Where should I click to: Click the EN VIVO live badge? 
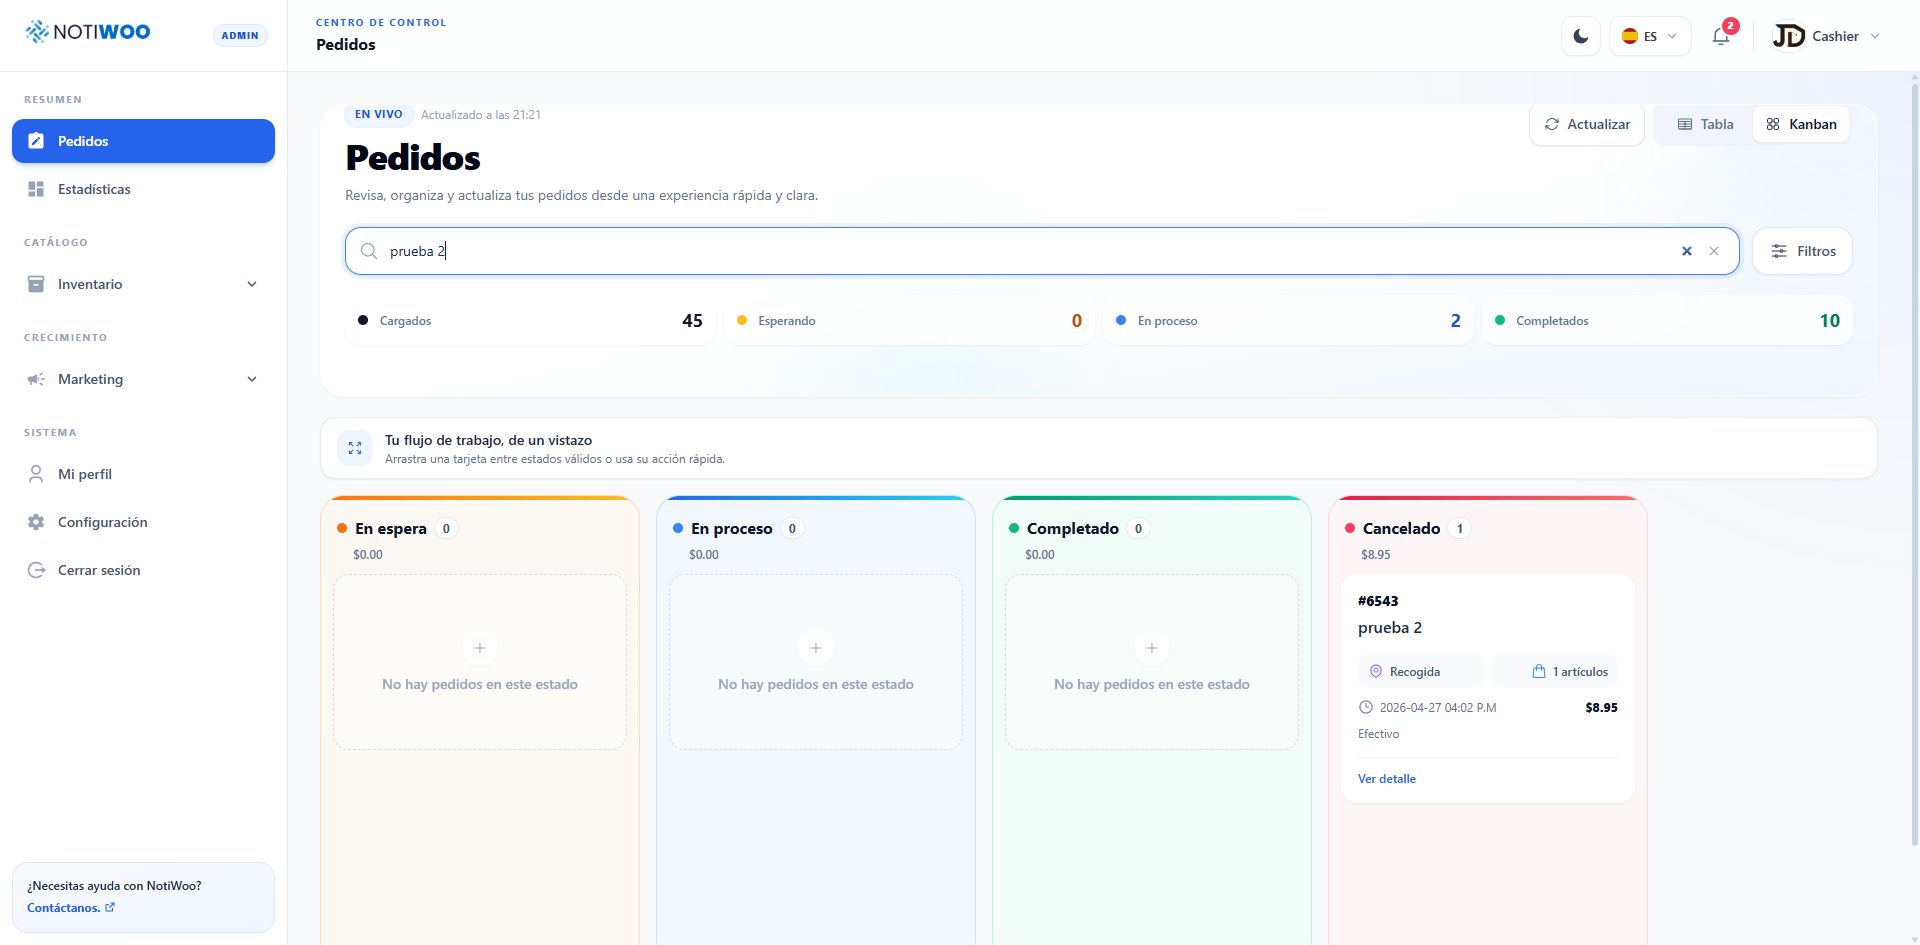pos(379,114)
